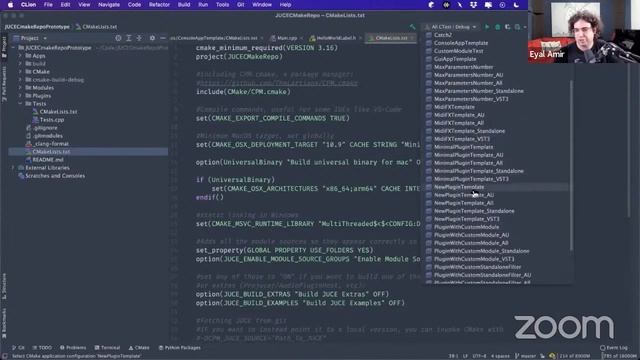Click the expand all icon in Project panel

129,38
